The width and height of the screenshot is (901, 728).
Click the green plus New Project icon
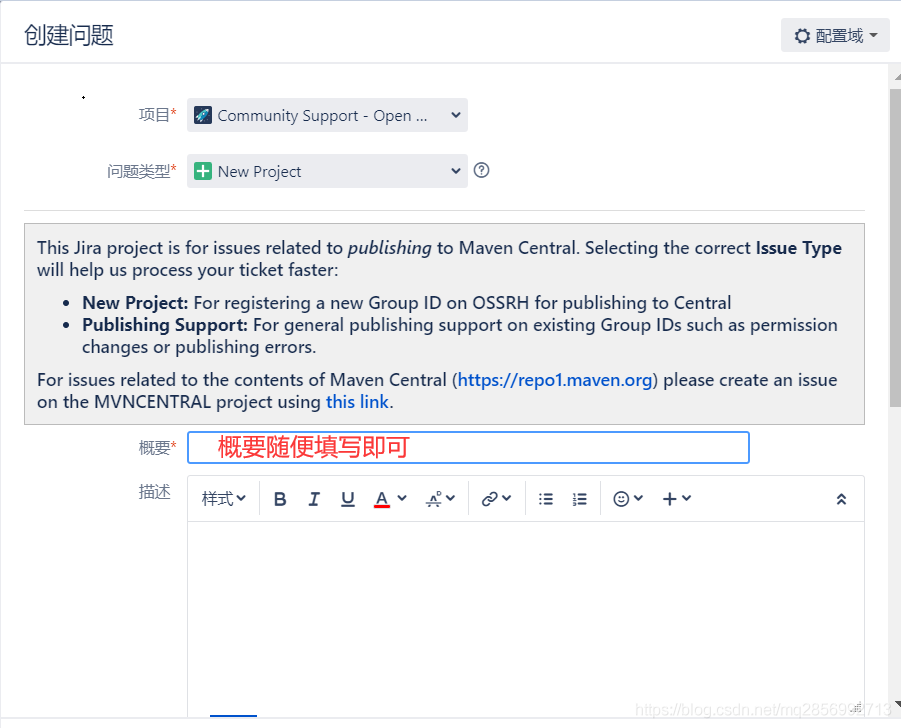[203, 171]
